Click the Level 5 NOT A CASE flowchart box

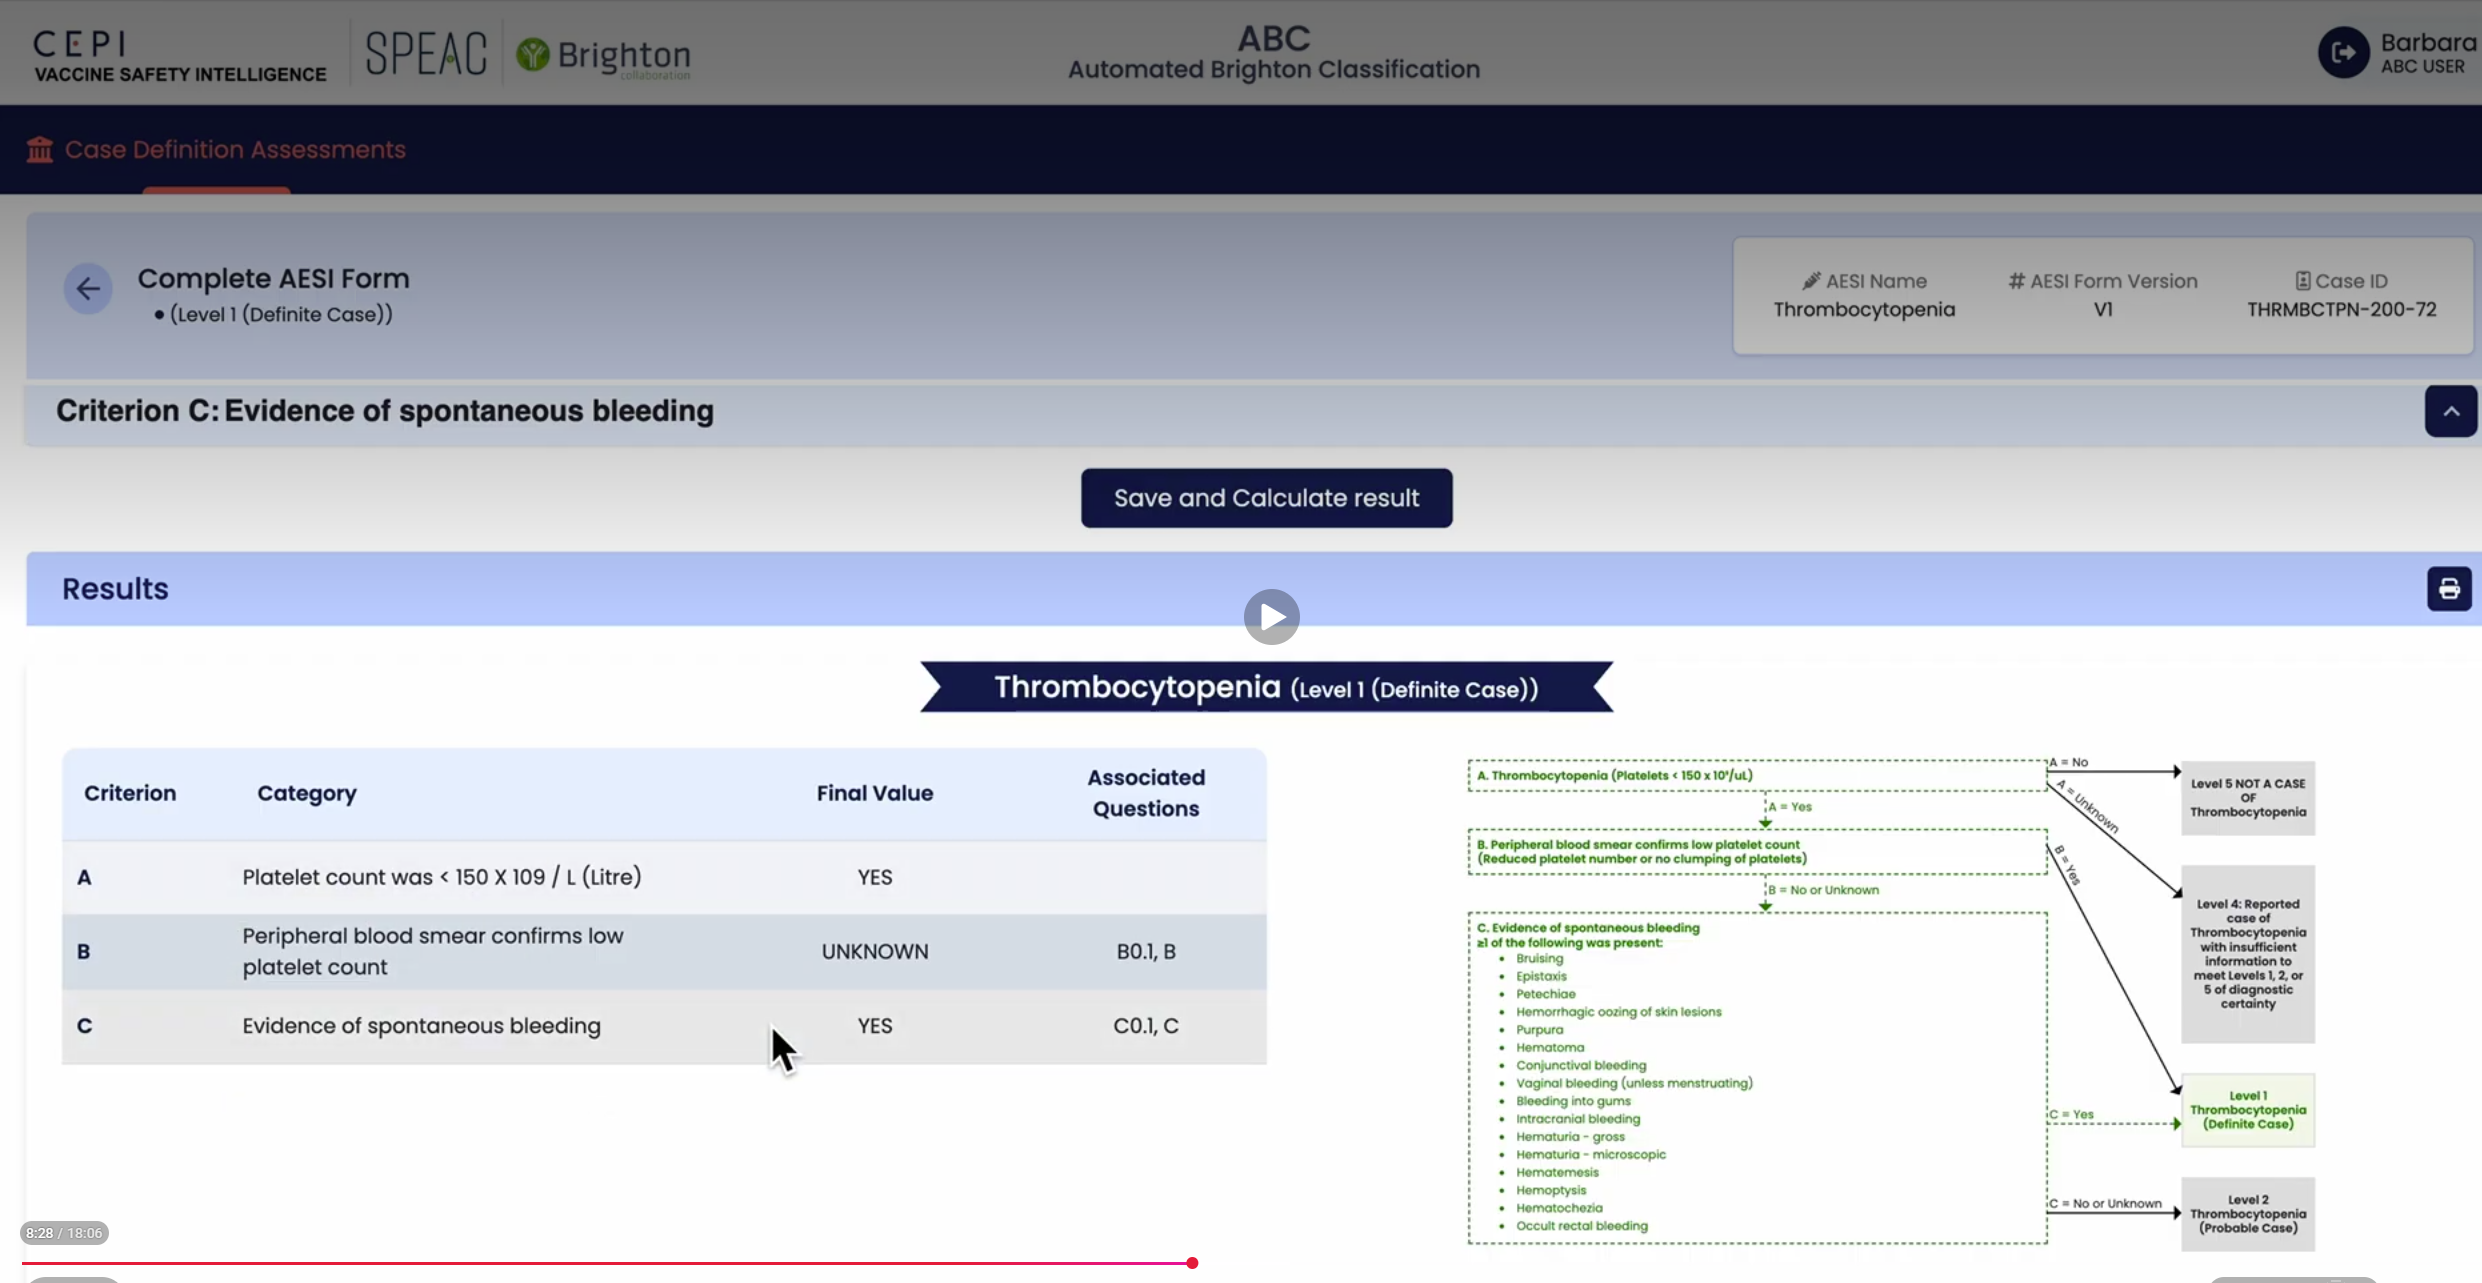(2248, 798)
